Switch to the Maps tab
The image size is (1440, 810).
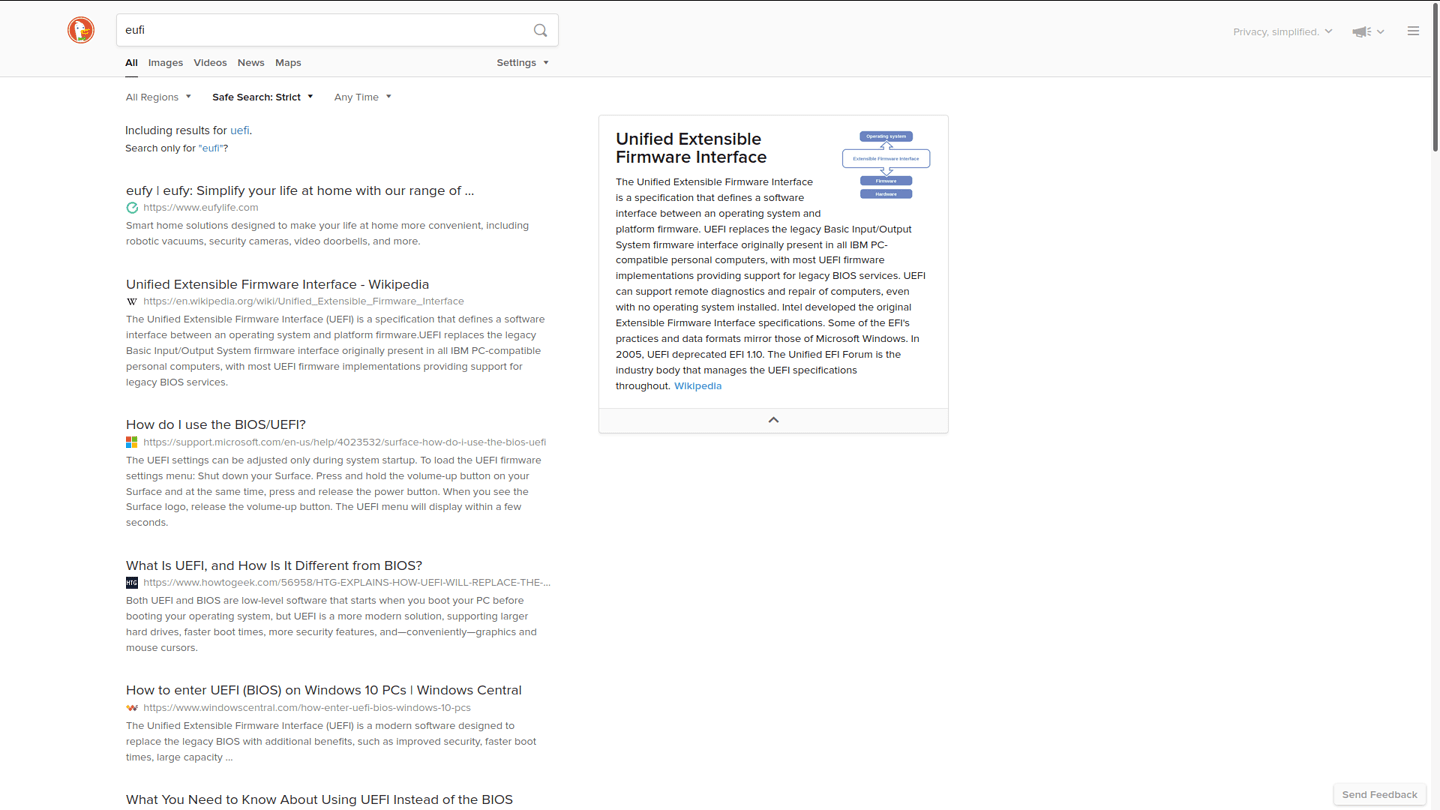[x=288, y=63]
